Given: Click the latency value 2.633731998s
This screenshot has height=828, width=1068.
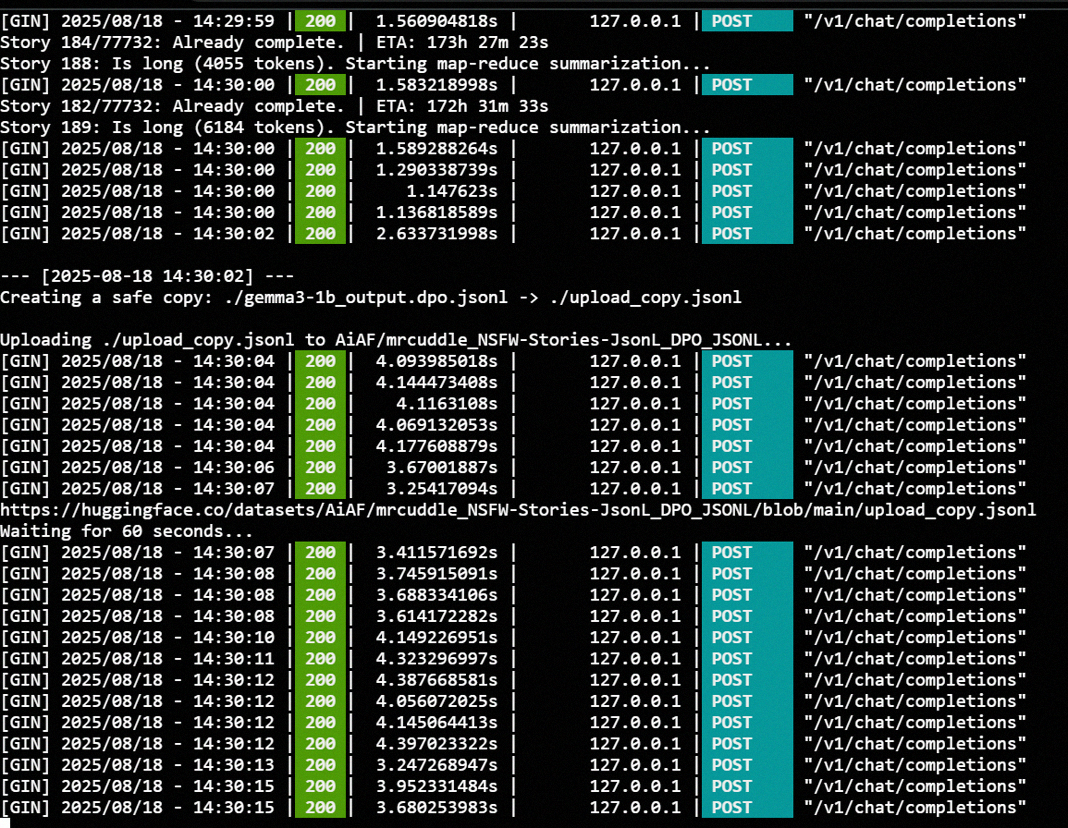Looking at the screenshot, I should click(x=437, y=234).
